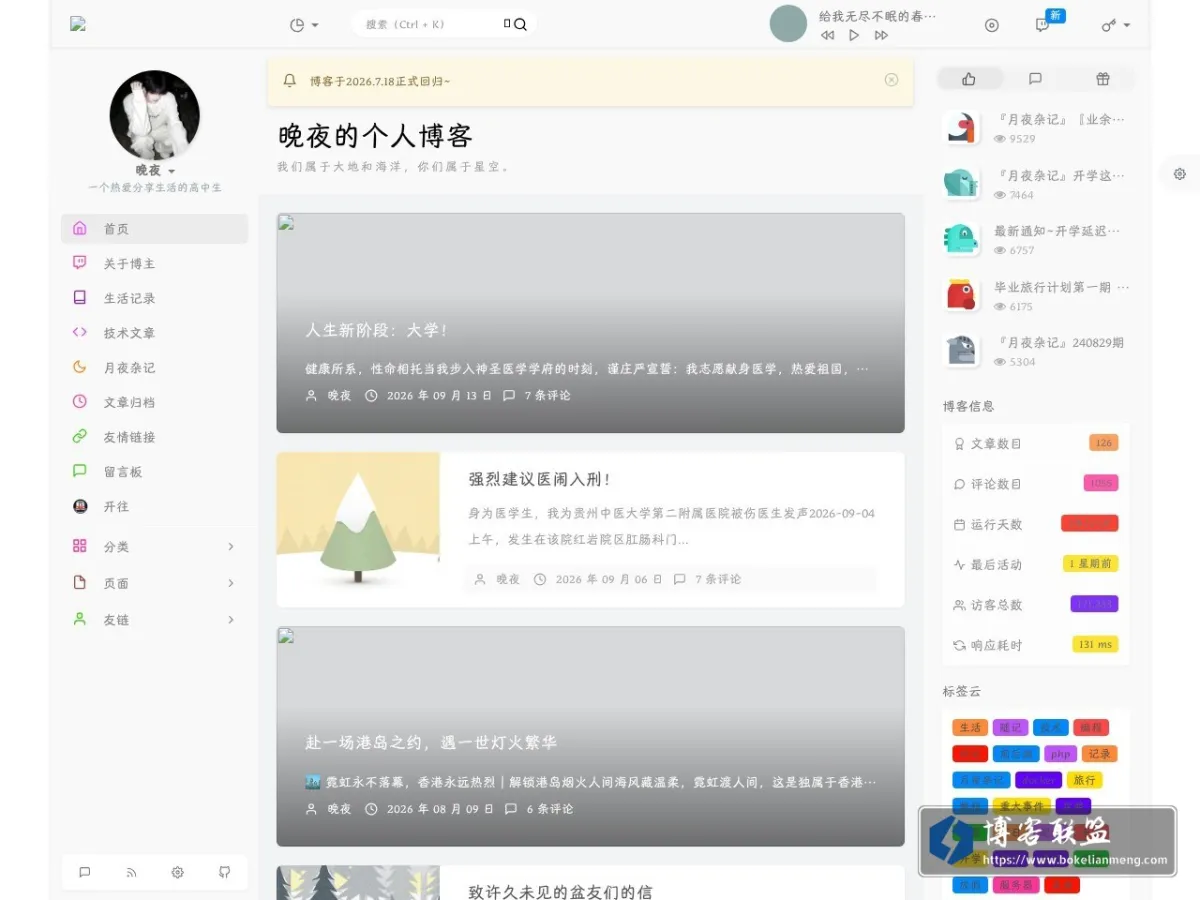Open the key icon login dropdown

click(1116, 25)
